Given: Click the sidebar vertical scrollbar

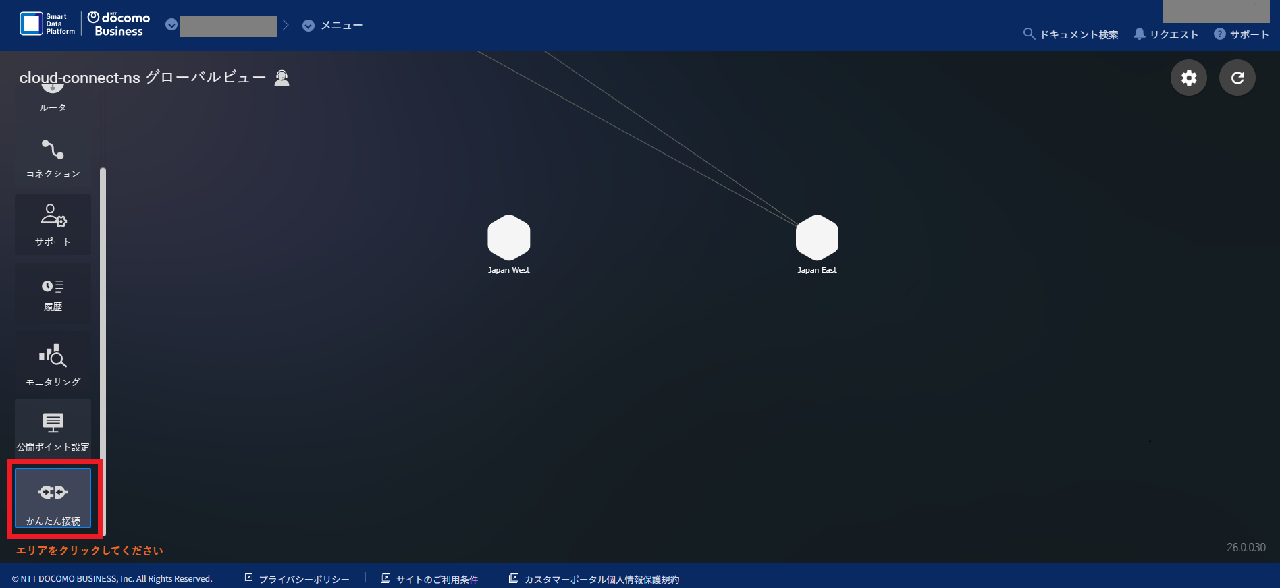Looking at the screenshot, I should [103, 350].
